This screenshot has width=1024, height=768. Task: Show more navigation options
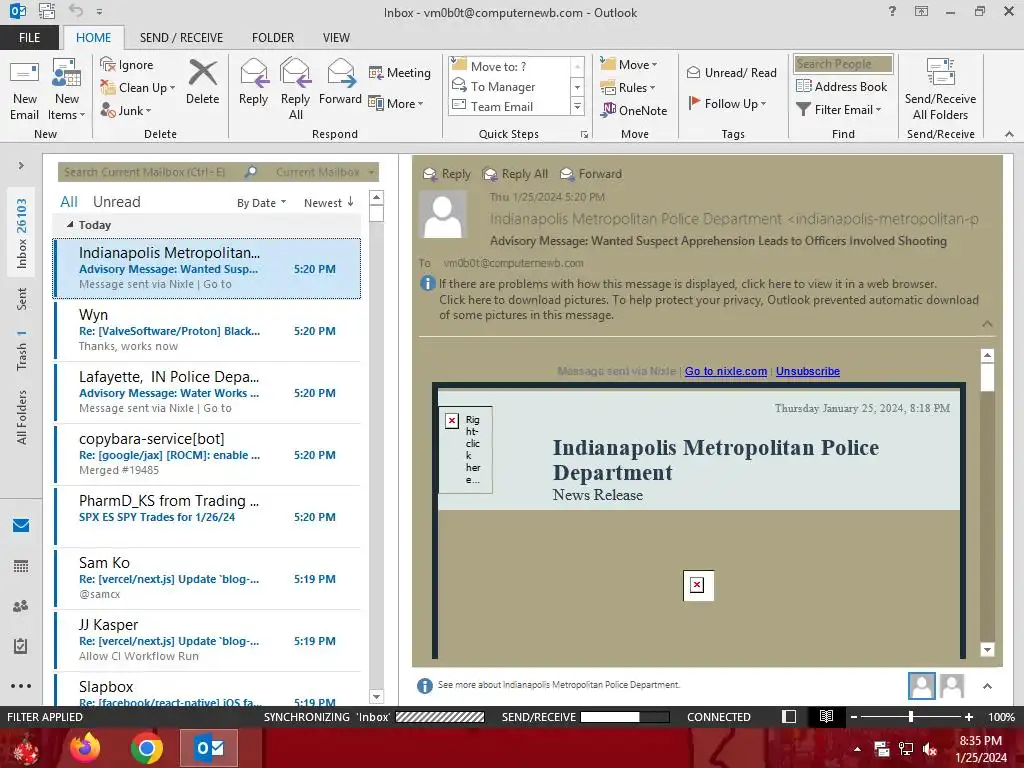21,686
